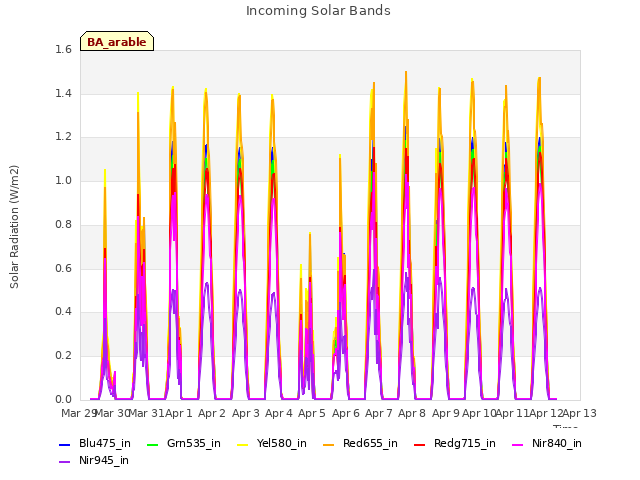This screenshot has width=640, height=480.
Task: Click the Apr 4 date tick label
Action: coord(279,413)
